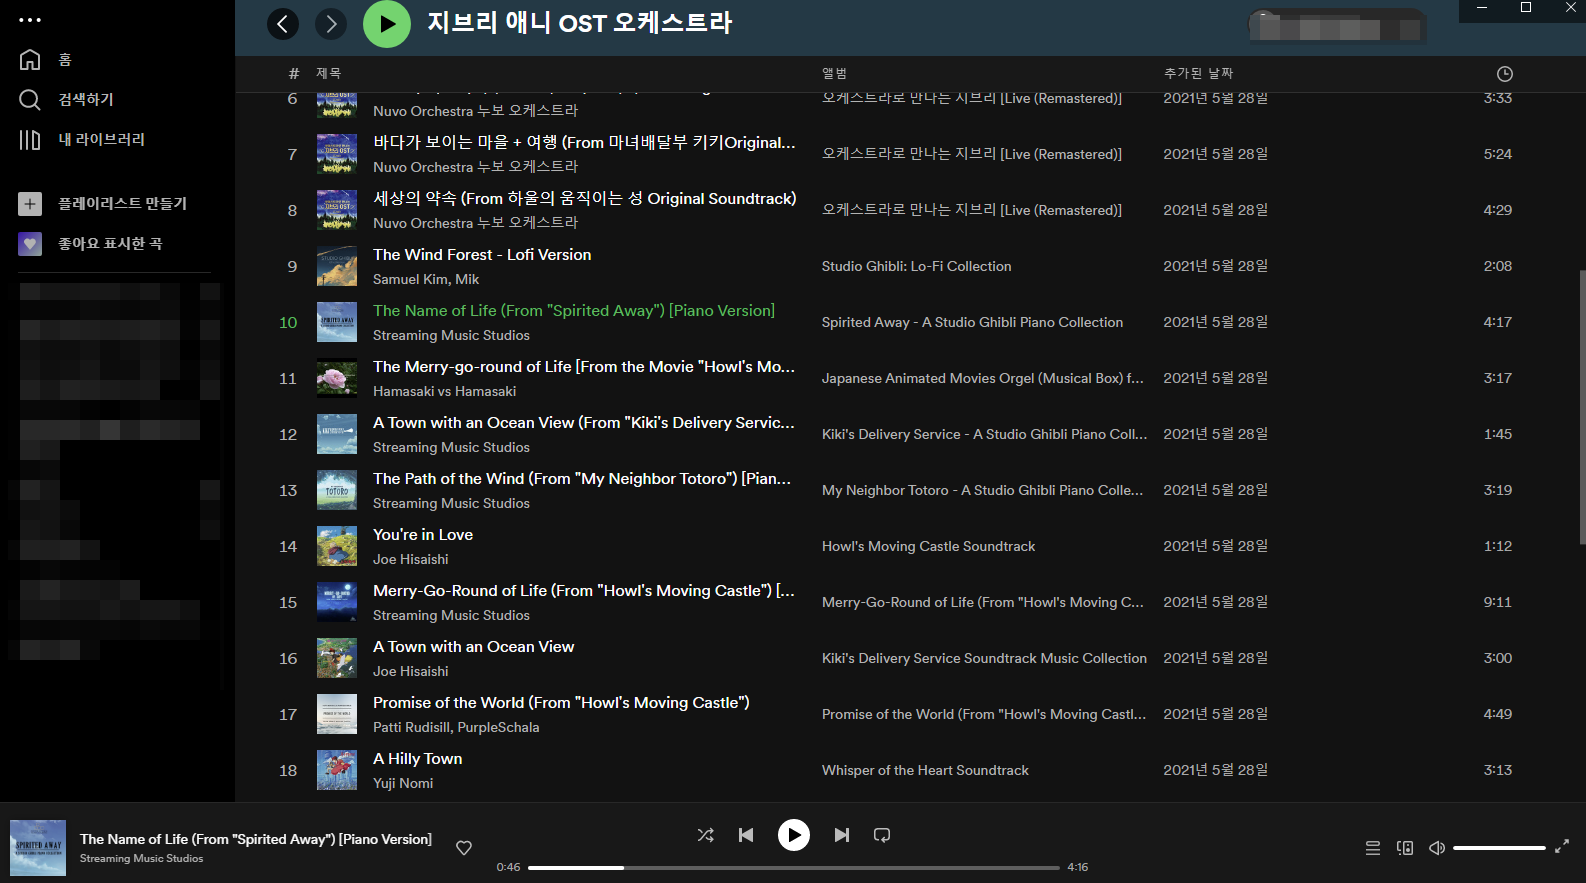Open now-playing title The Name of Life

(x=256, y=840)
